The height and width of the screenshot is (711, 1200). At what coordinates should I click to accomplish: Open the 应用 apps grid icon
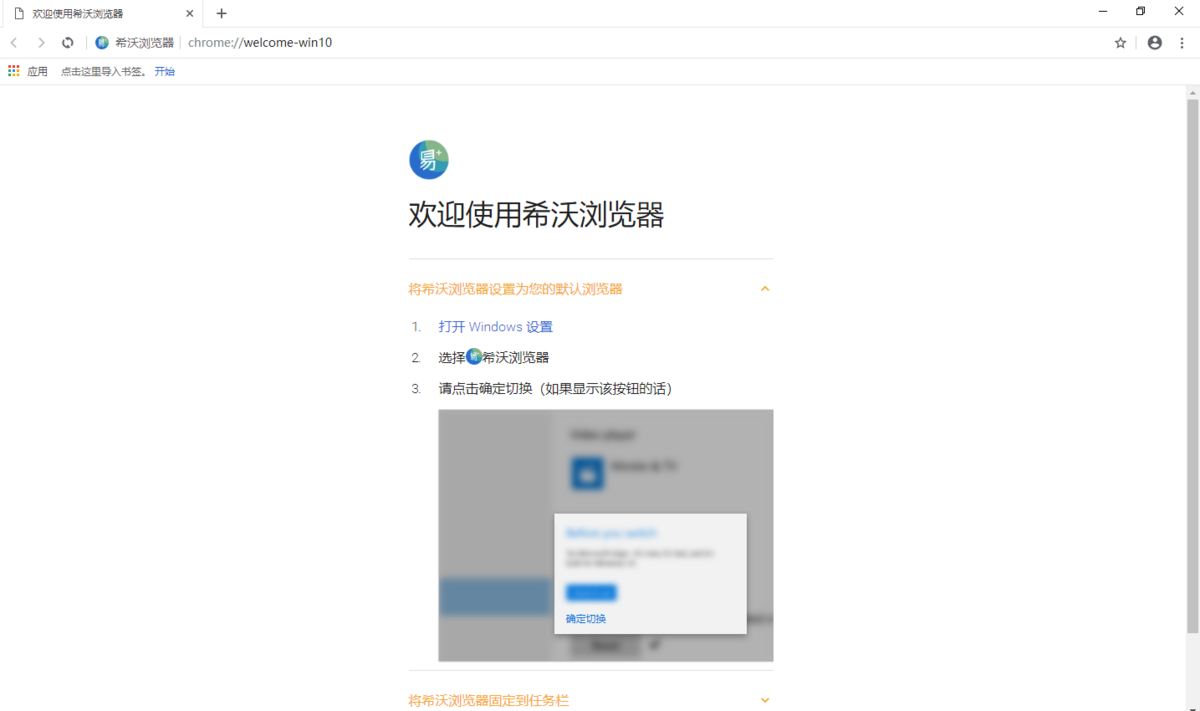click(x=14, y=70)
